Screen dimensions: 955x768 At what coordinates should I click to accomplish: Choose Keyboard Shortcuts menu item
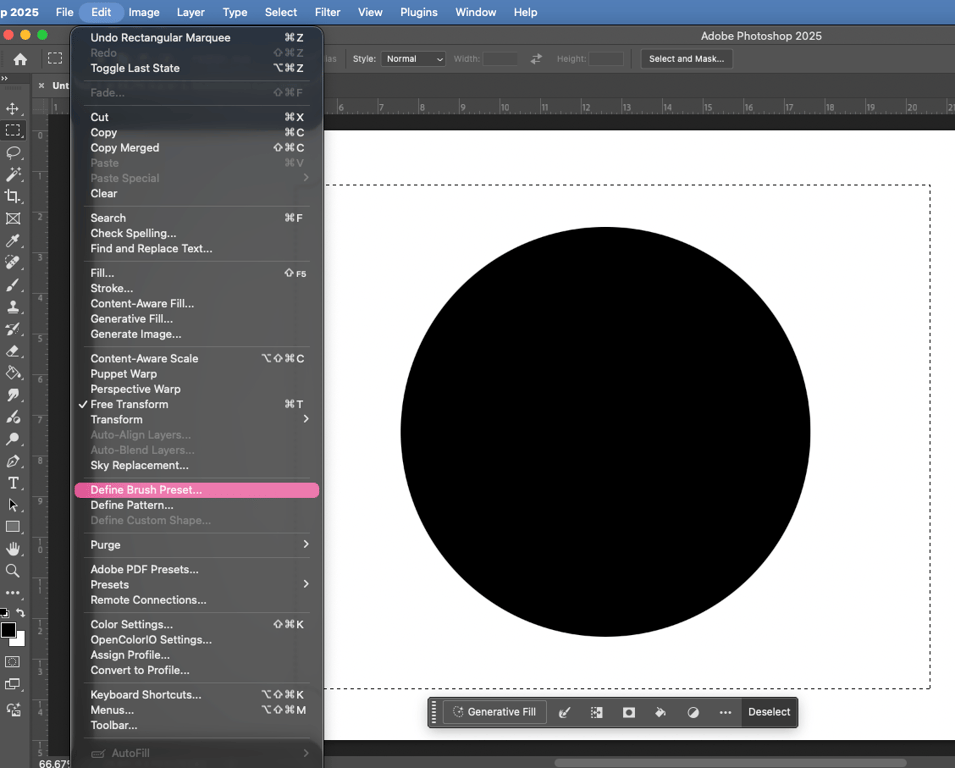tap(196, 695)
